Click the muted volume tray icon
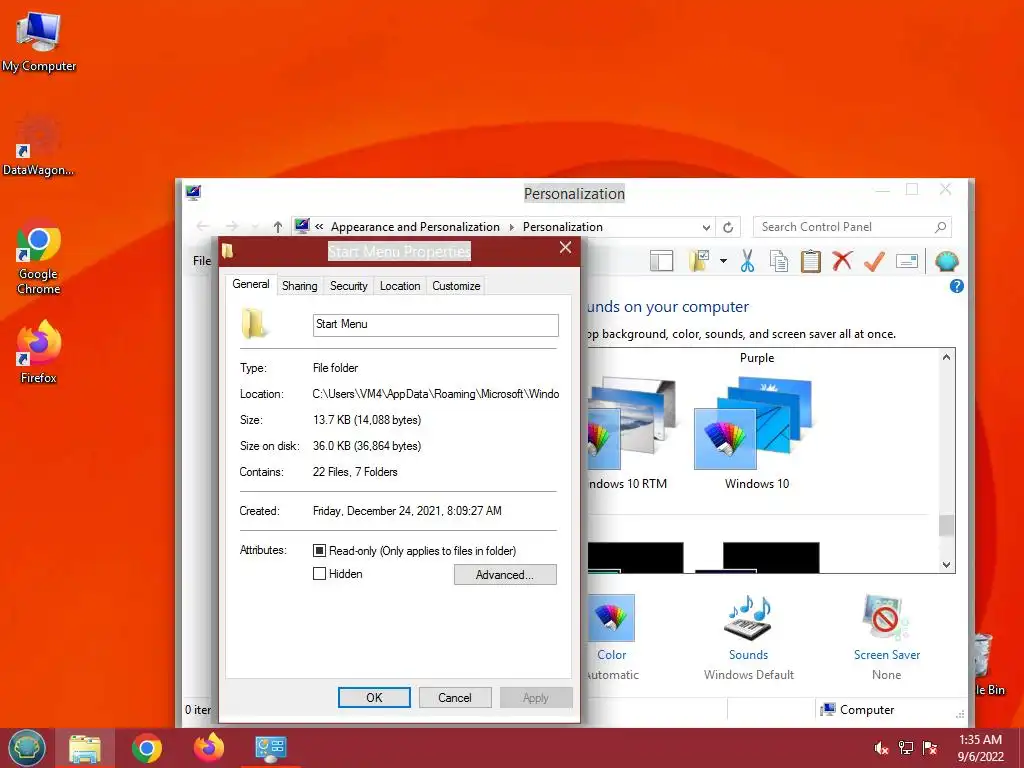Image resolution: width=1024 pixels, height=768 pixels. pyautogui.click(x=881, y=748)
